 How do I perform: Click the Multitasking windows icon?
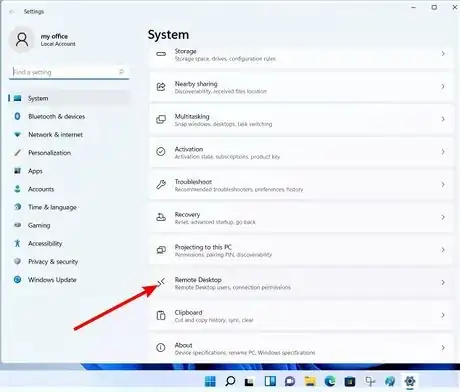(x=161, y=119)
